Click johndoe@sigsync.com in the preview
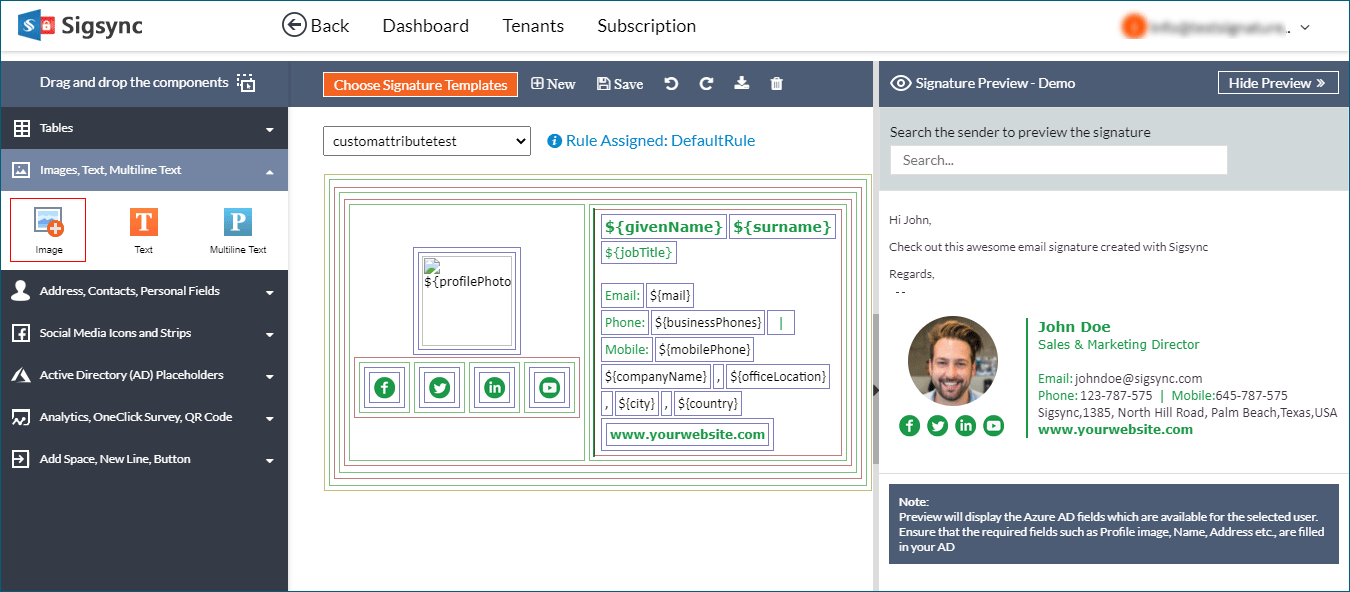Screen dimensions: 1350x592 click(1138, 379)
